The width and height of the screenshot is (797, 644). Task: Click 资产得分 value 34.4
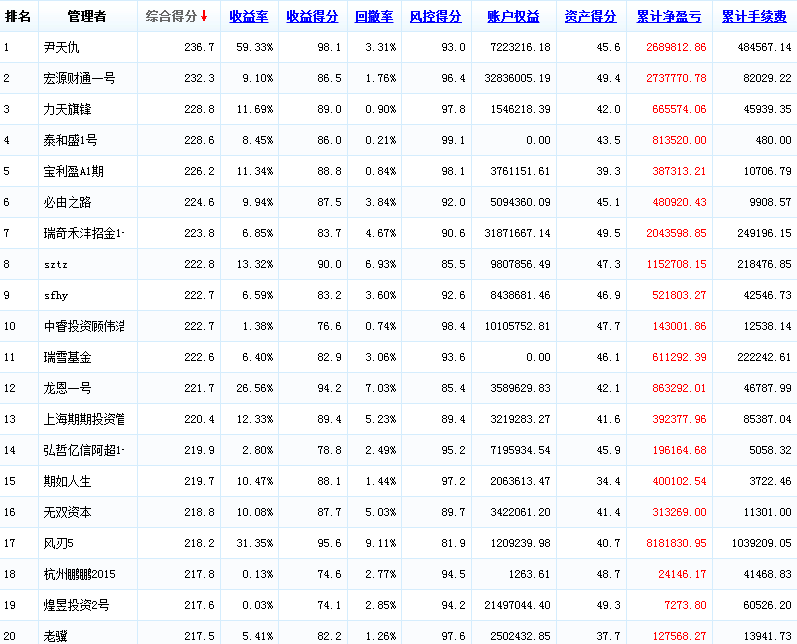tap(608, 481)
